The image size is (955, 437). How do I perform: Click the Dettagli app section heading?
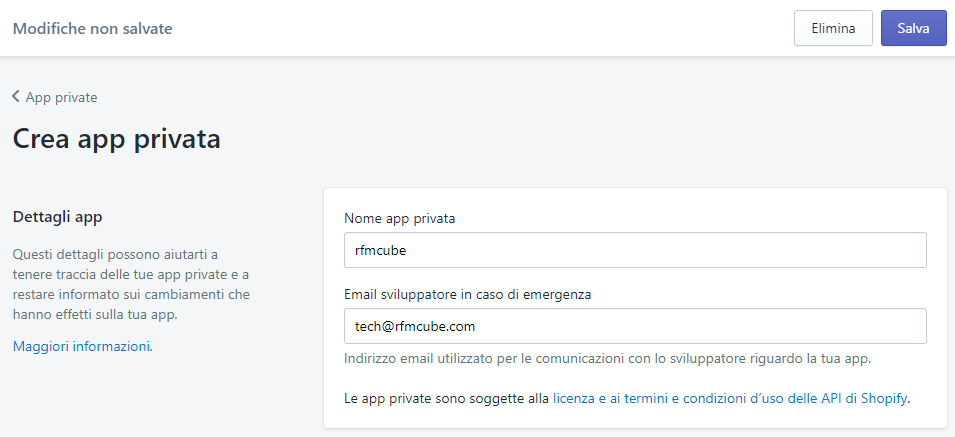point(57,217)
